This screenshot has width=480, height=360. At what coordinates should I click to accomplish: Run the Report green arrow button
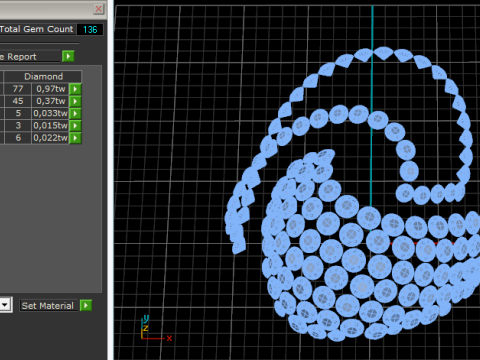tap(68, 56)
